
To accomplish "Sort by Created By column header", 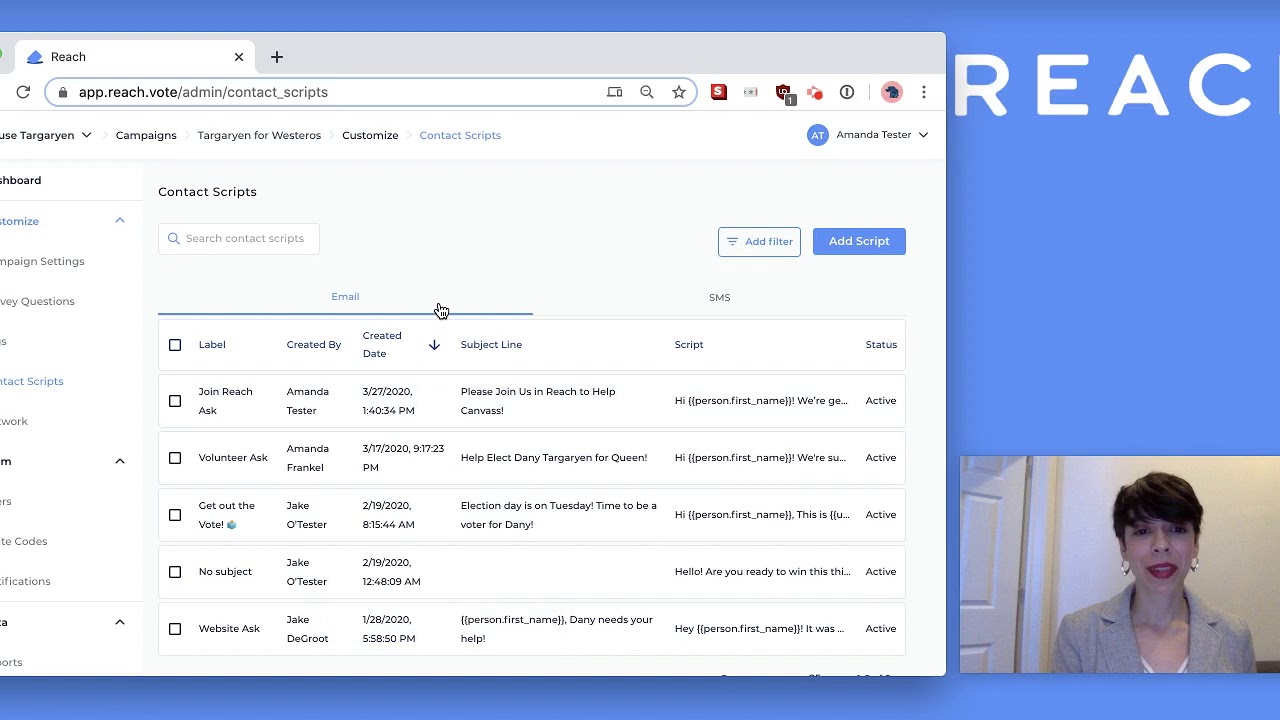I will [314, 345].
